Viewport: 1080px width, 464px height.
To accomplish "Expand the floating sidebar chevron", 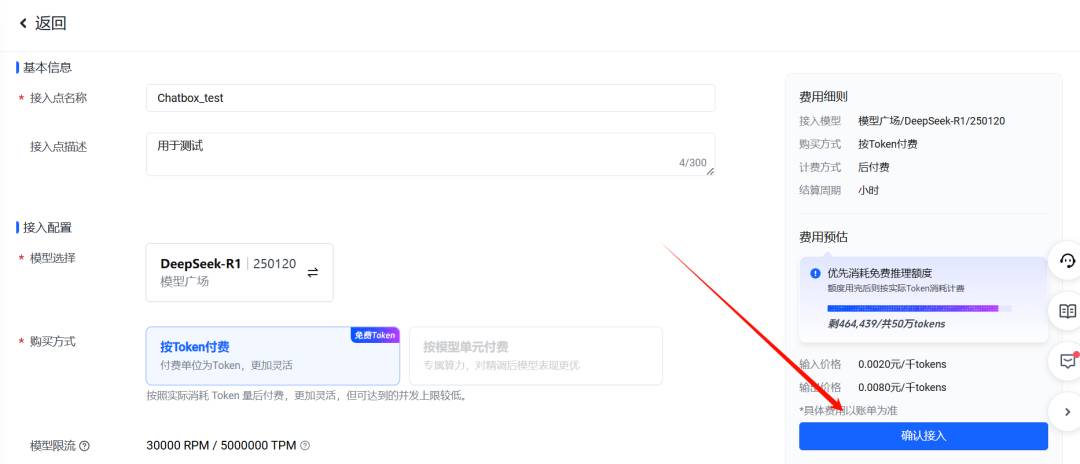I will (1068, 412).
